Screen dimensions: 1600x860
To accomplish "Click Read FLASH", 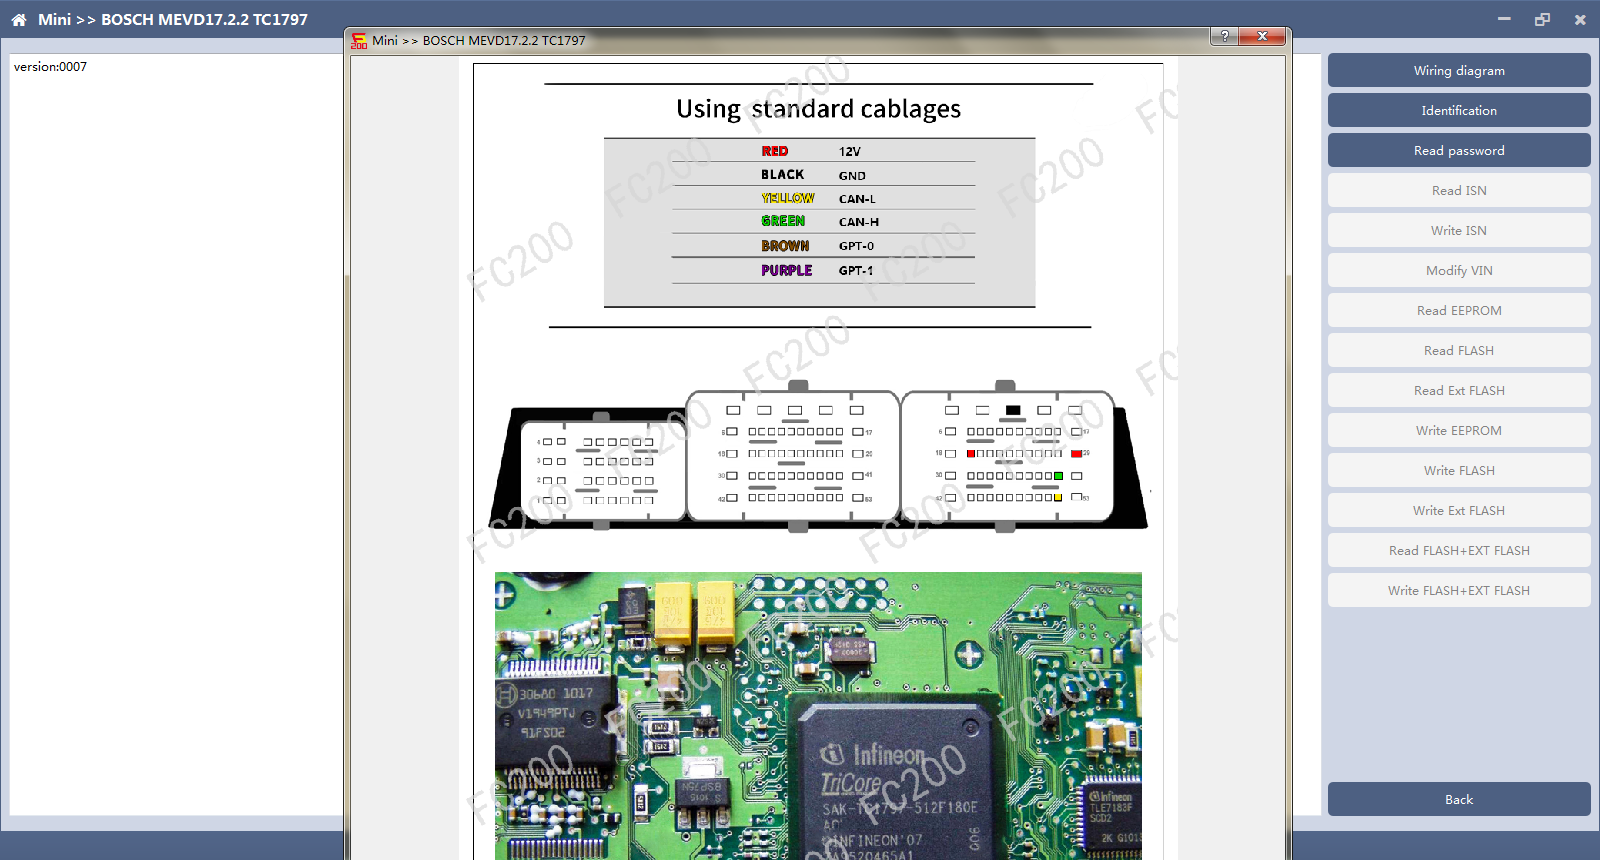I will click(x=1459, y=350).
